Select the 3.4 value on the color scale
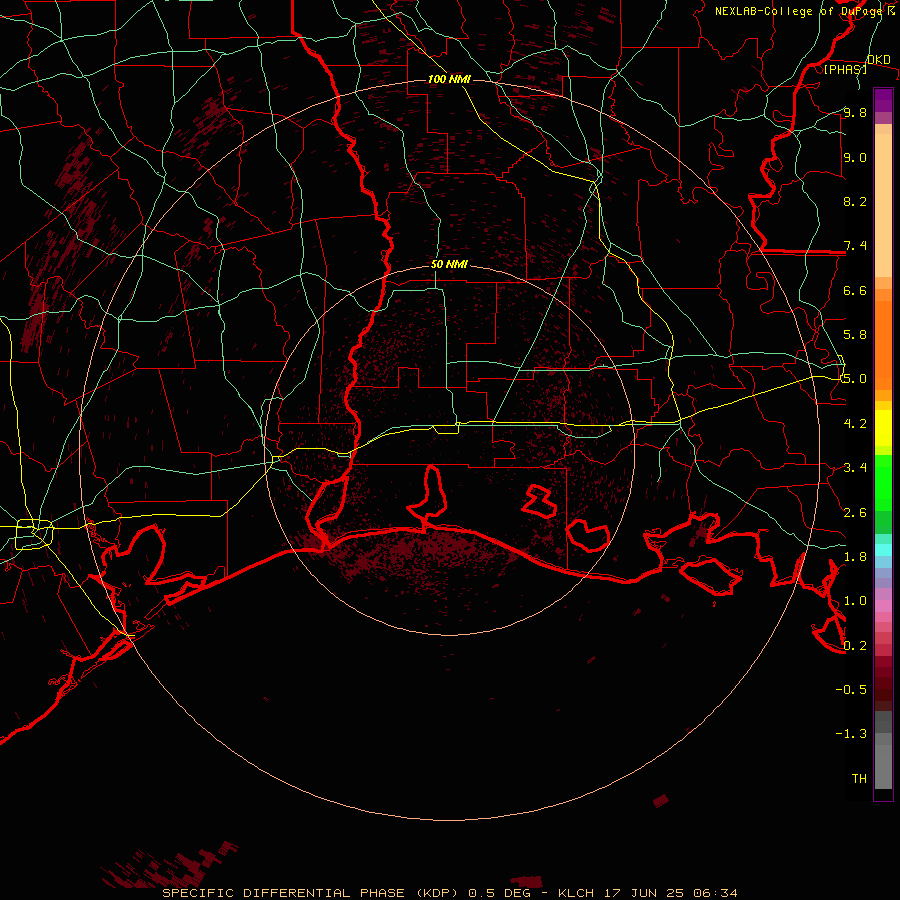 855,468
